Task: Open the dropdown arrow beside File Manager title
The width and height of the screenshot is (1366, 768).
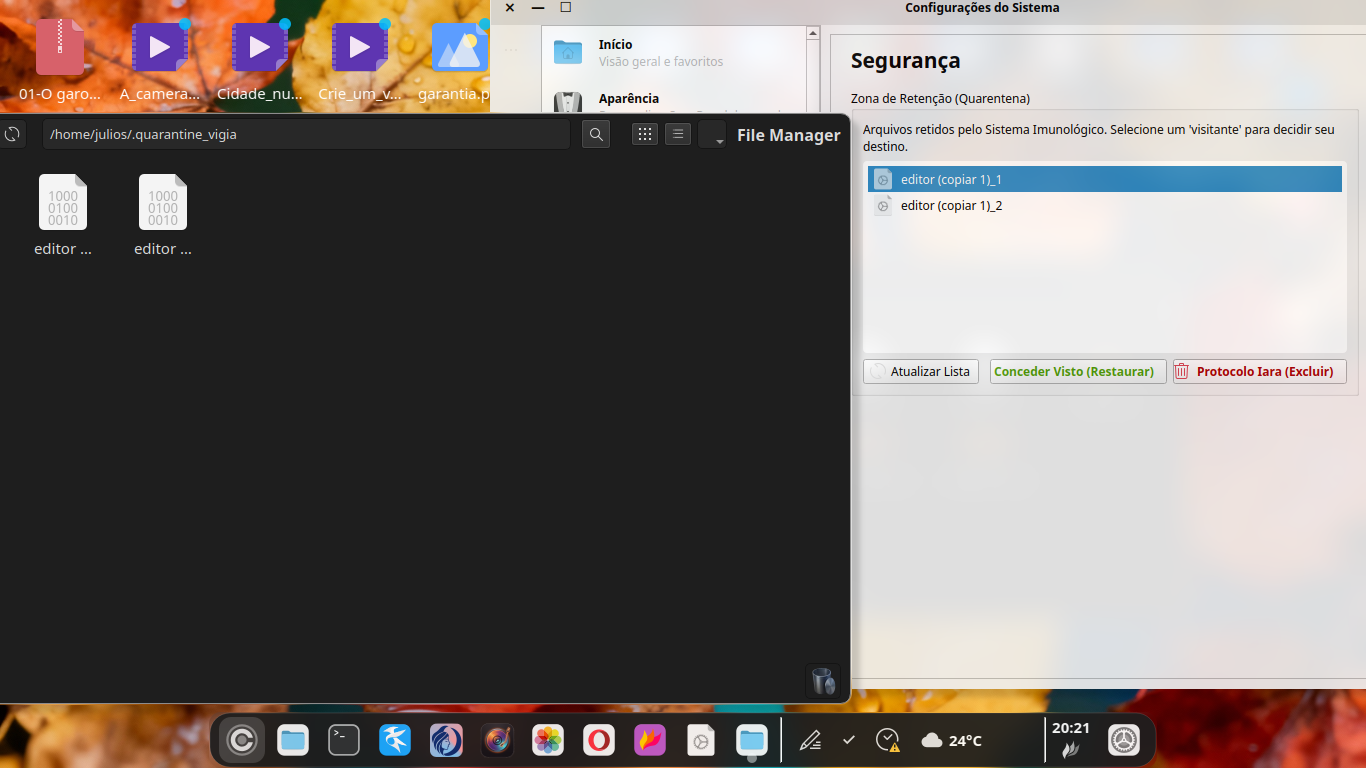Action: (713, 135)
